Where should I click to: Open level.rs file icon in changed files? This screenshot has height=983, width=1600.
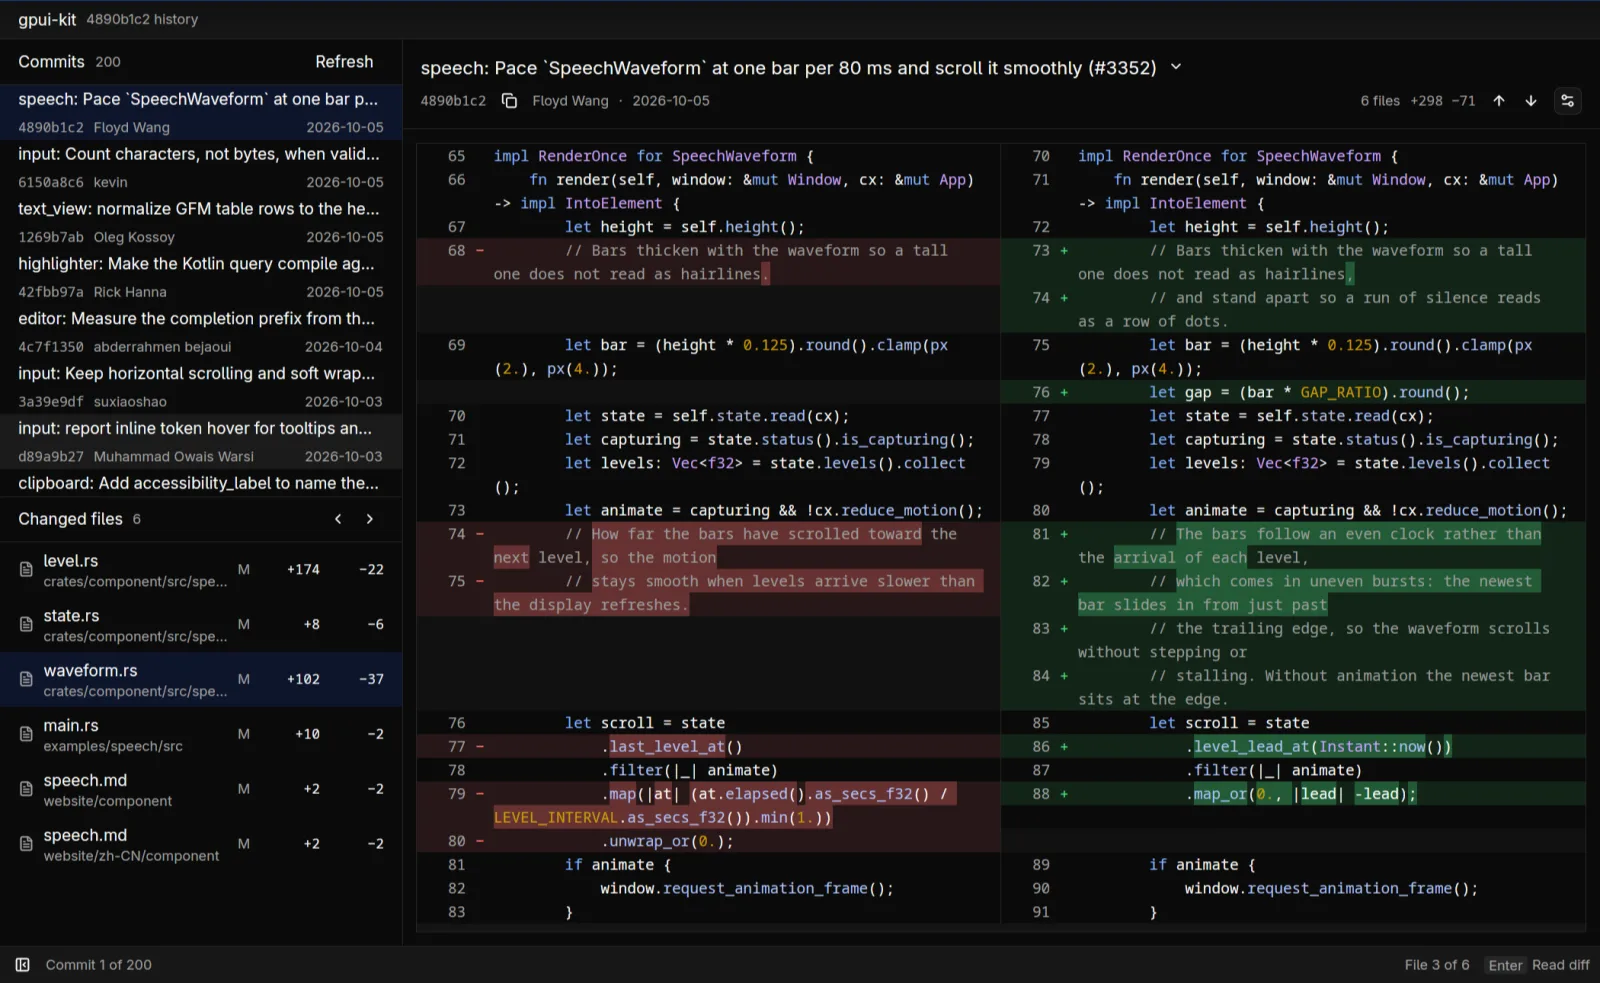[x=26, y=570]
